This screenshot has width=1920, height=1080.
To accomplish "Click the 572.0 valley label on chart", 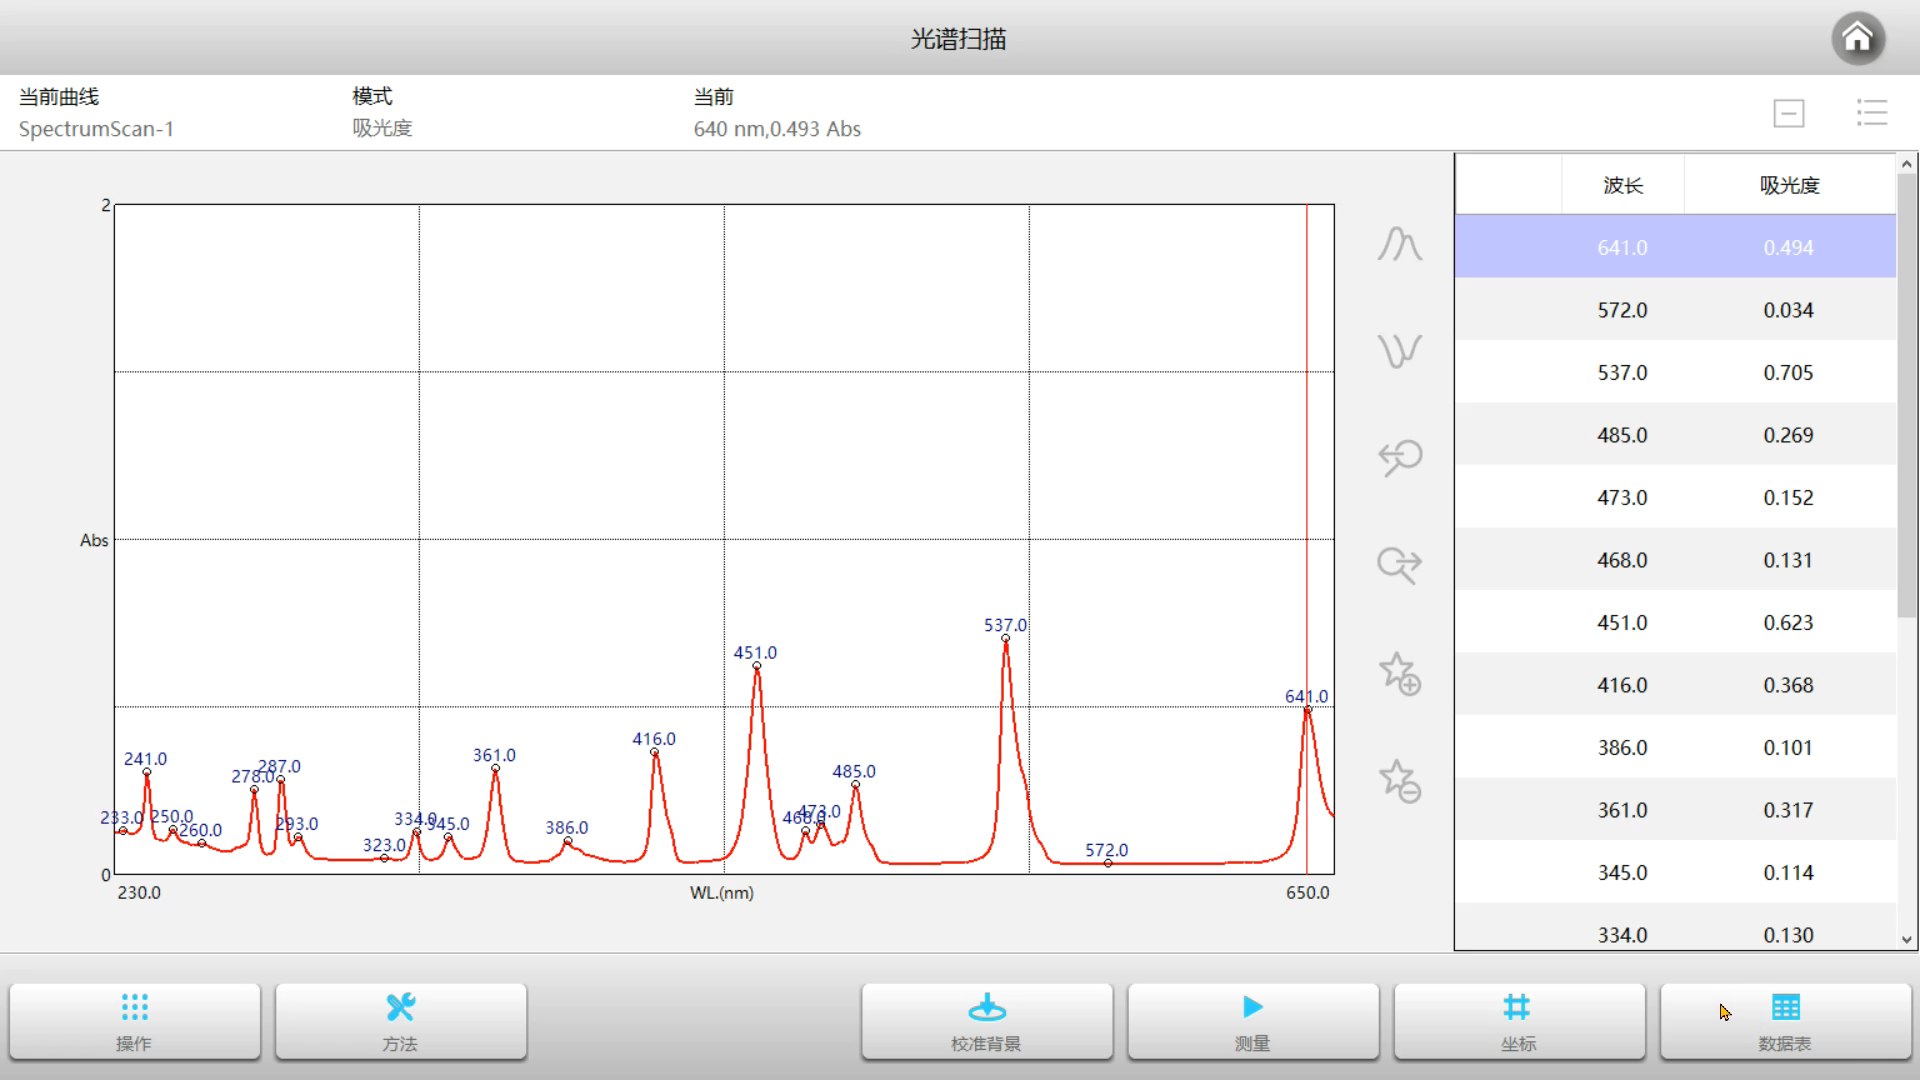I will pos(1106,850).
